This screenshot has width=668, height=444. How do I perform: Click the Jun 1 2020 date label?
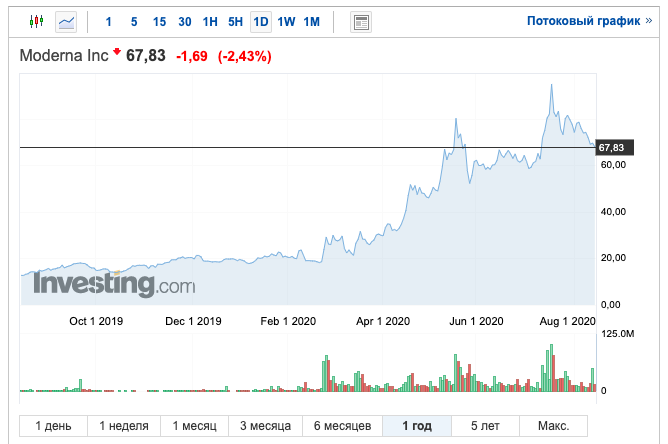click(x=476, y=321)
